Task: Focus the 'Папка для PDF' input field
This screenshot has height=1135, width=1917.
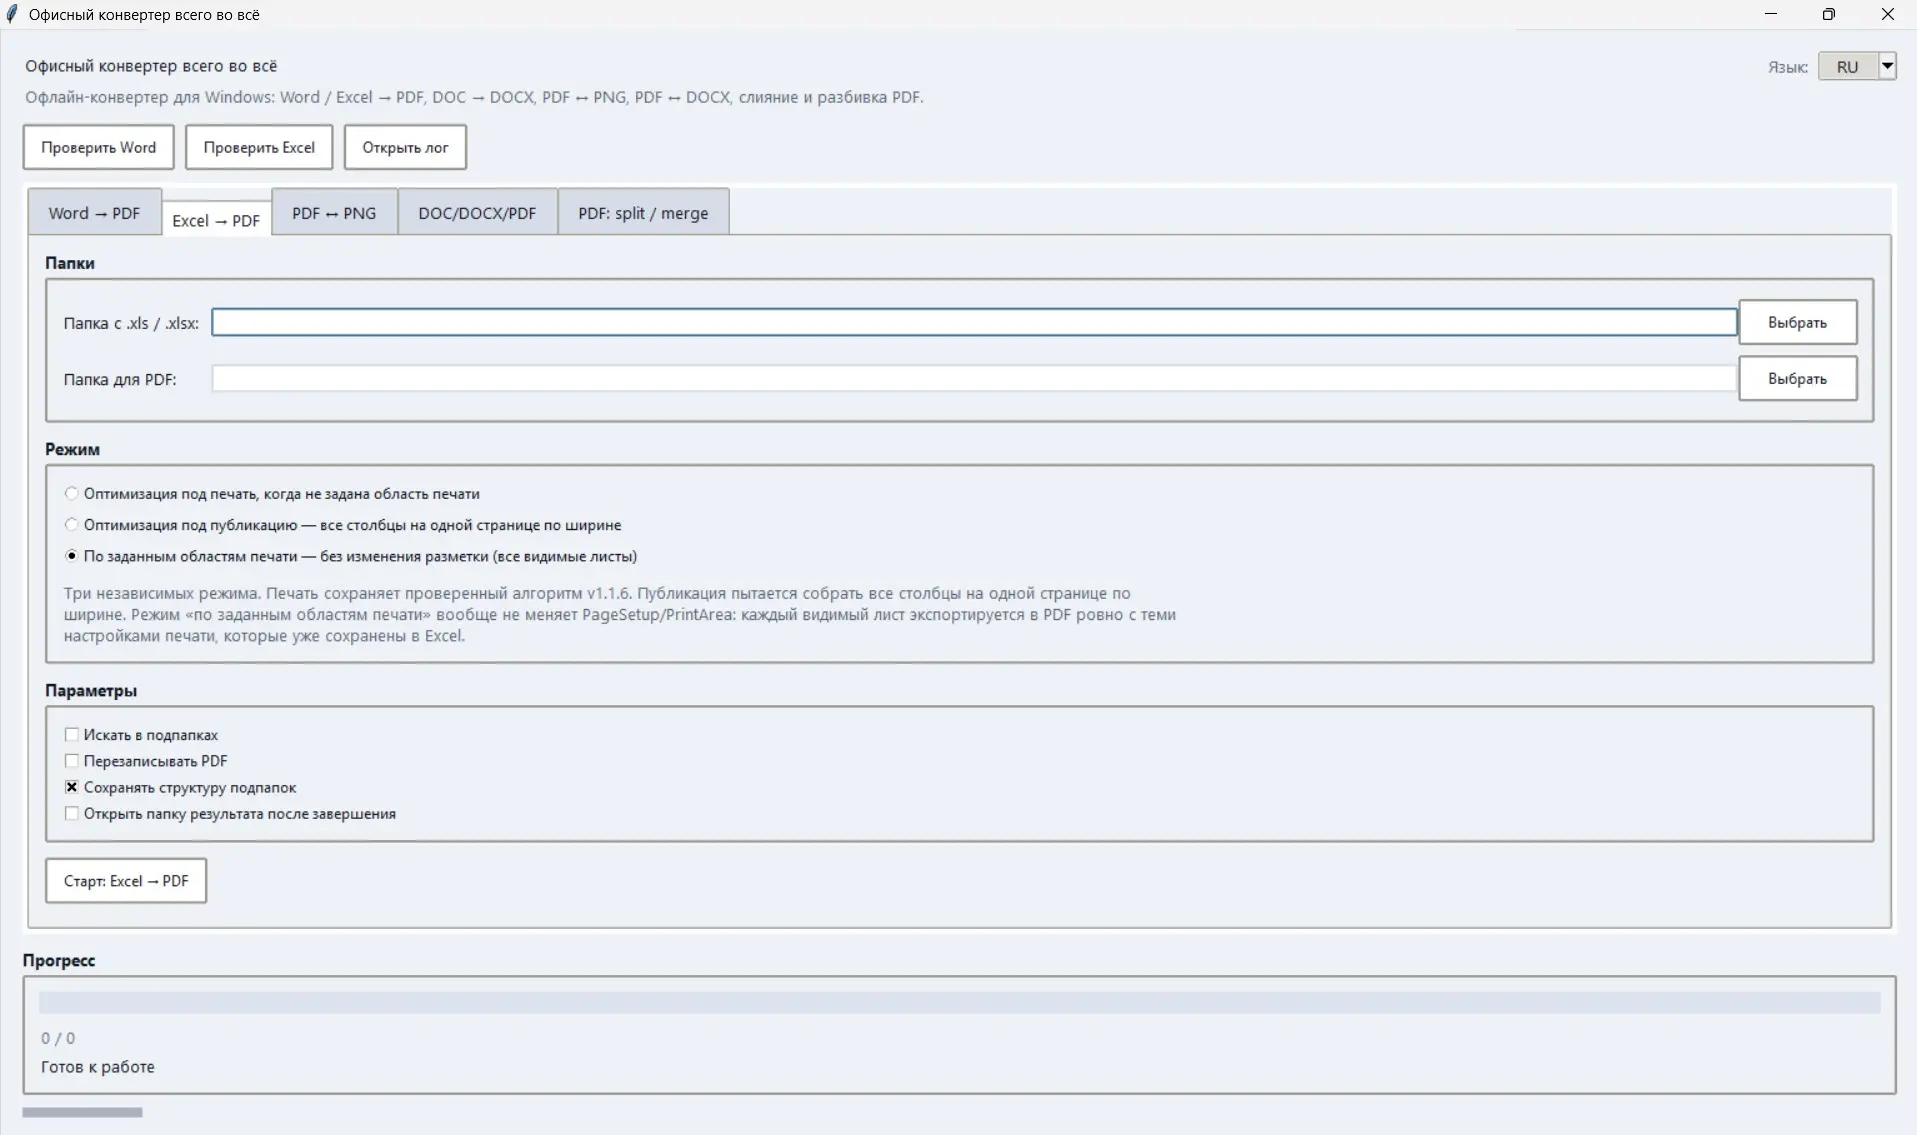Action: click(974, 378)
